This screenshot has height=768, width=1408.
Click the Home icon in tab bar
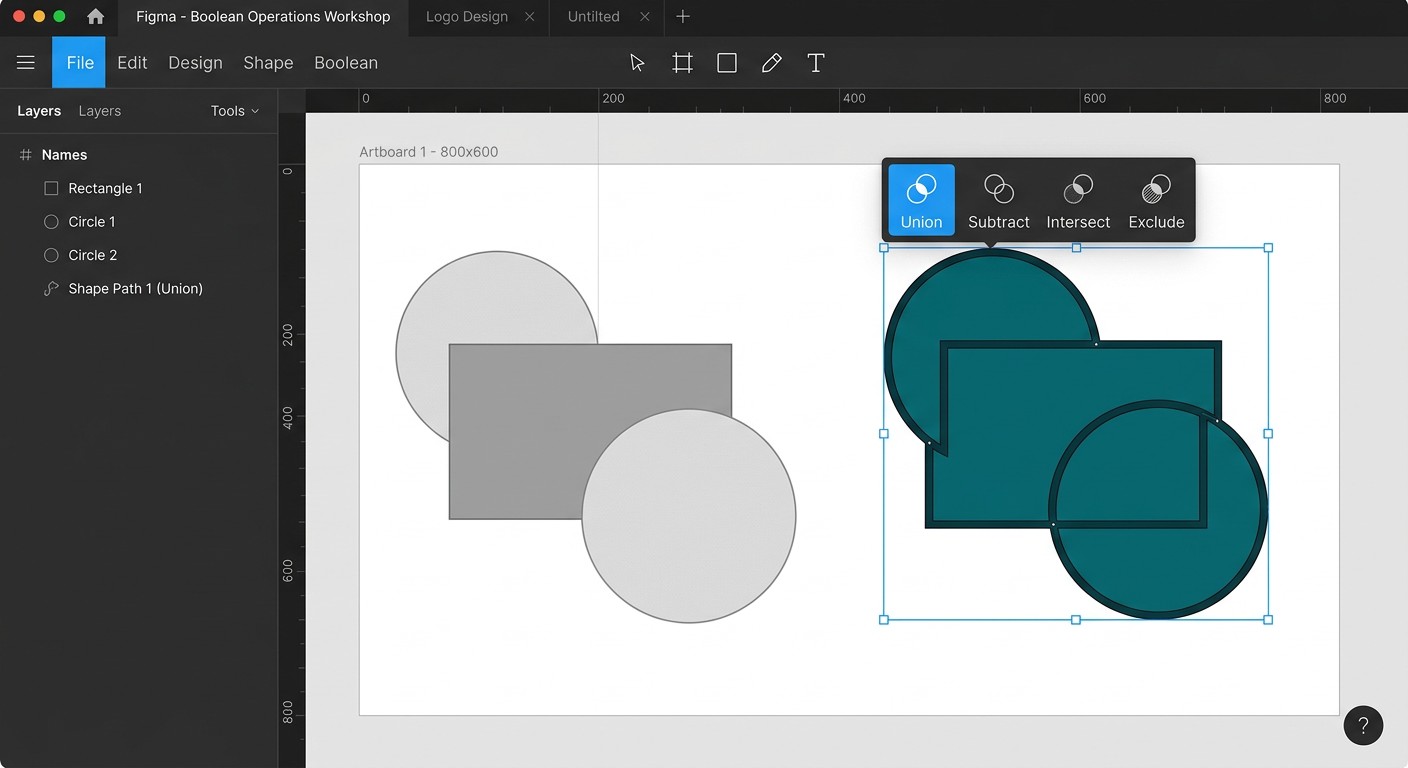point(96,17)
